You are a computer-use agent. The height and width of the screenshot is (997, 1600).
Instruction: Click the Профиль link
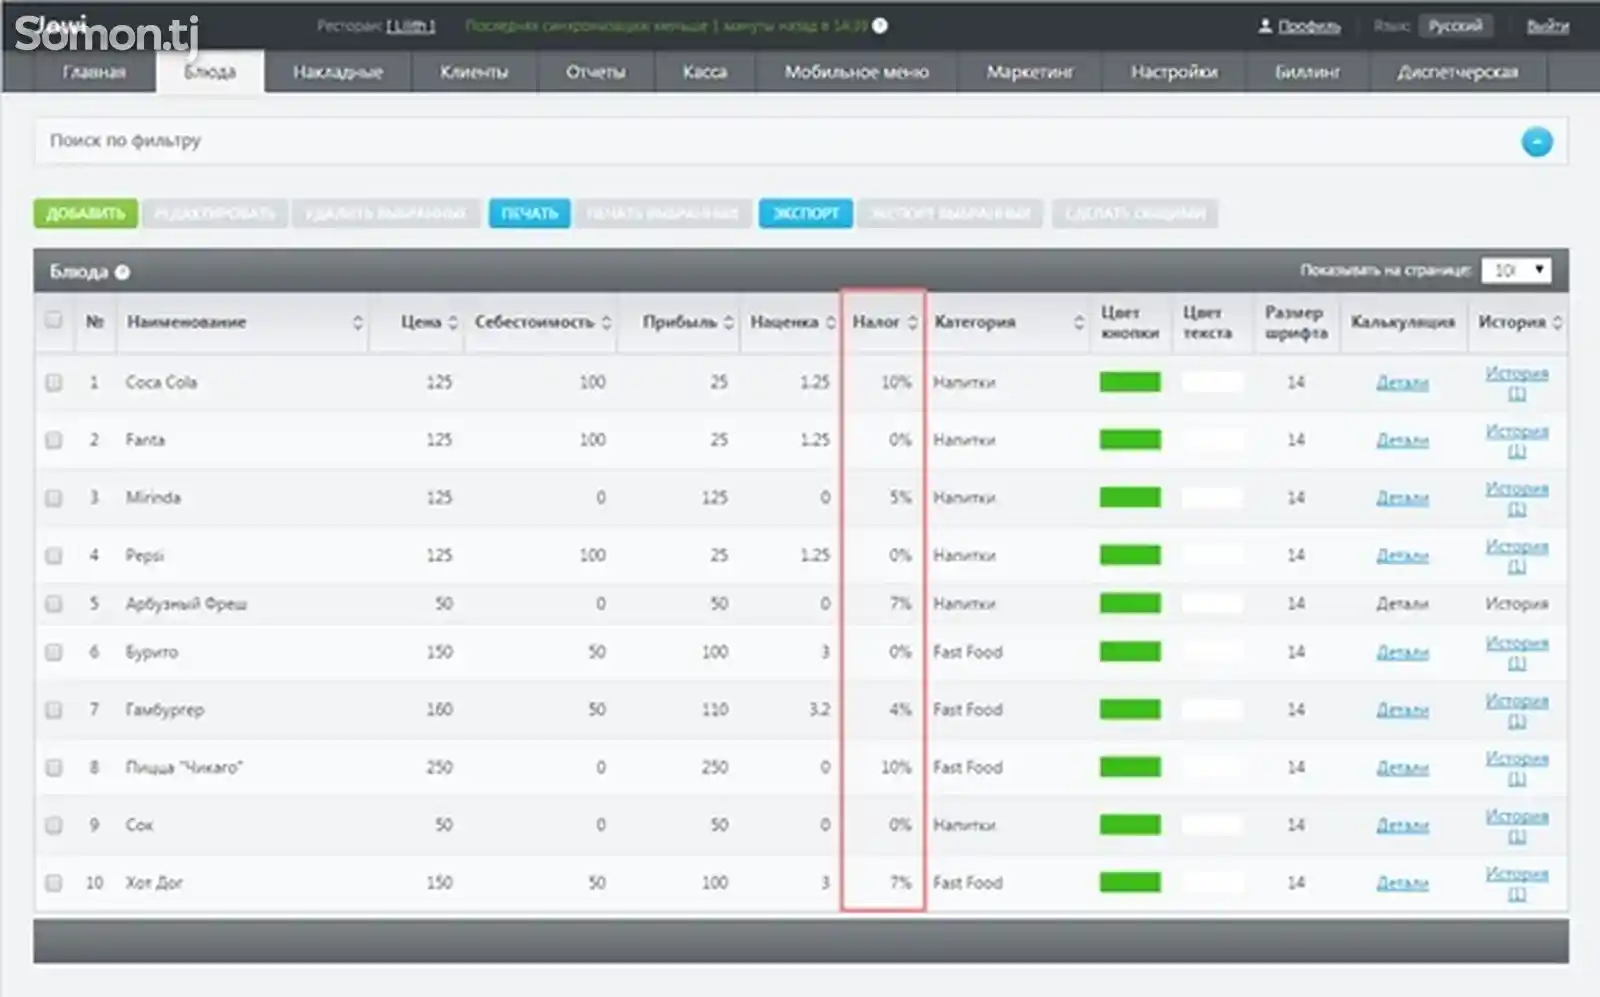pos(1309,26)
